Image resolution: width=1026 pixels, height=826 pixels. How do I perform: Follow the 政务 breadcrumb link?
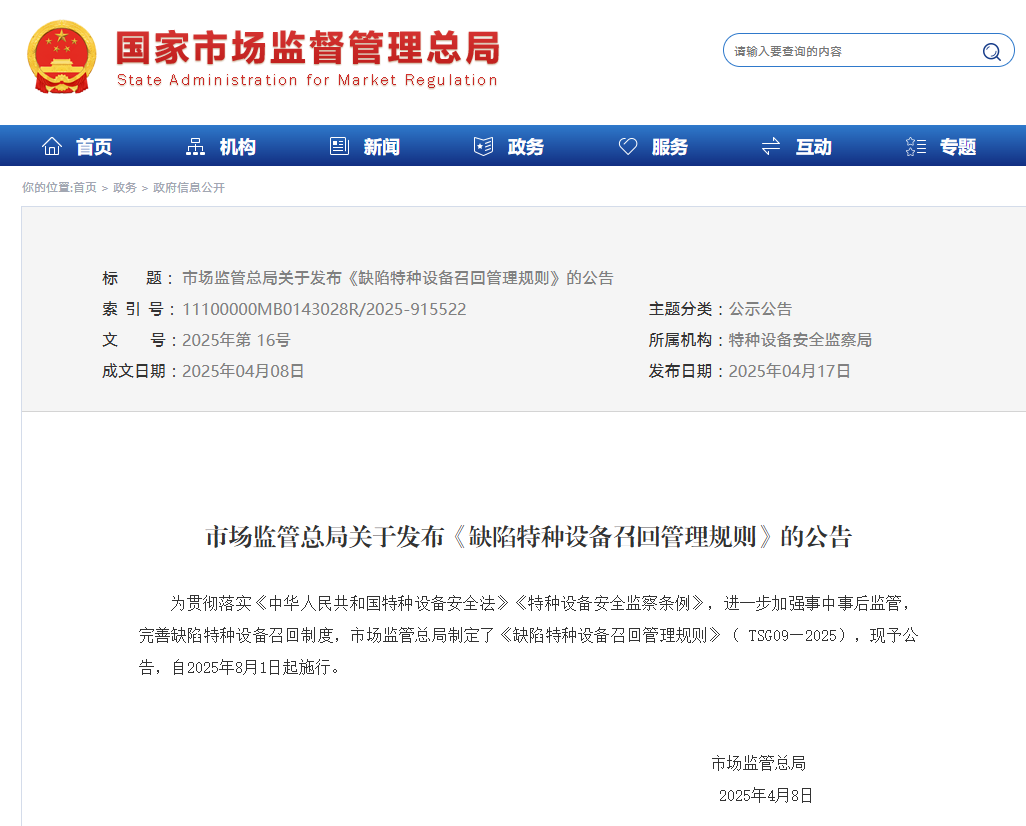124,188
